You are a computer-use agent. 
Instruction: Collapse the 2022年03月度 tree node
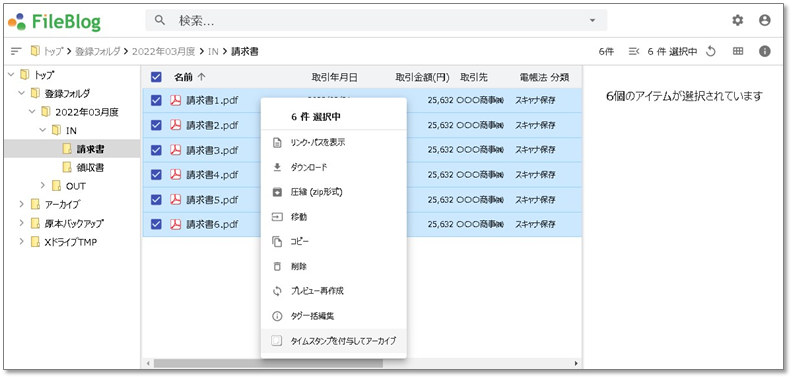(x=32, y=112)
